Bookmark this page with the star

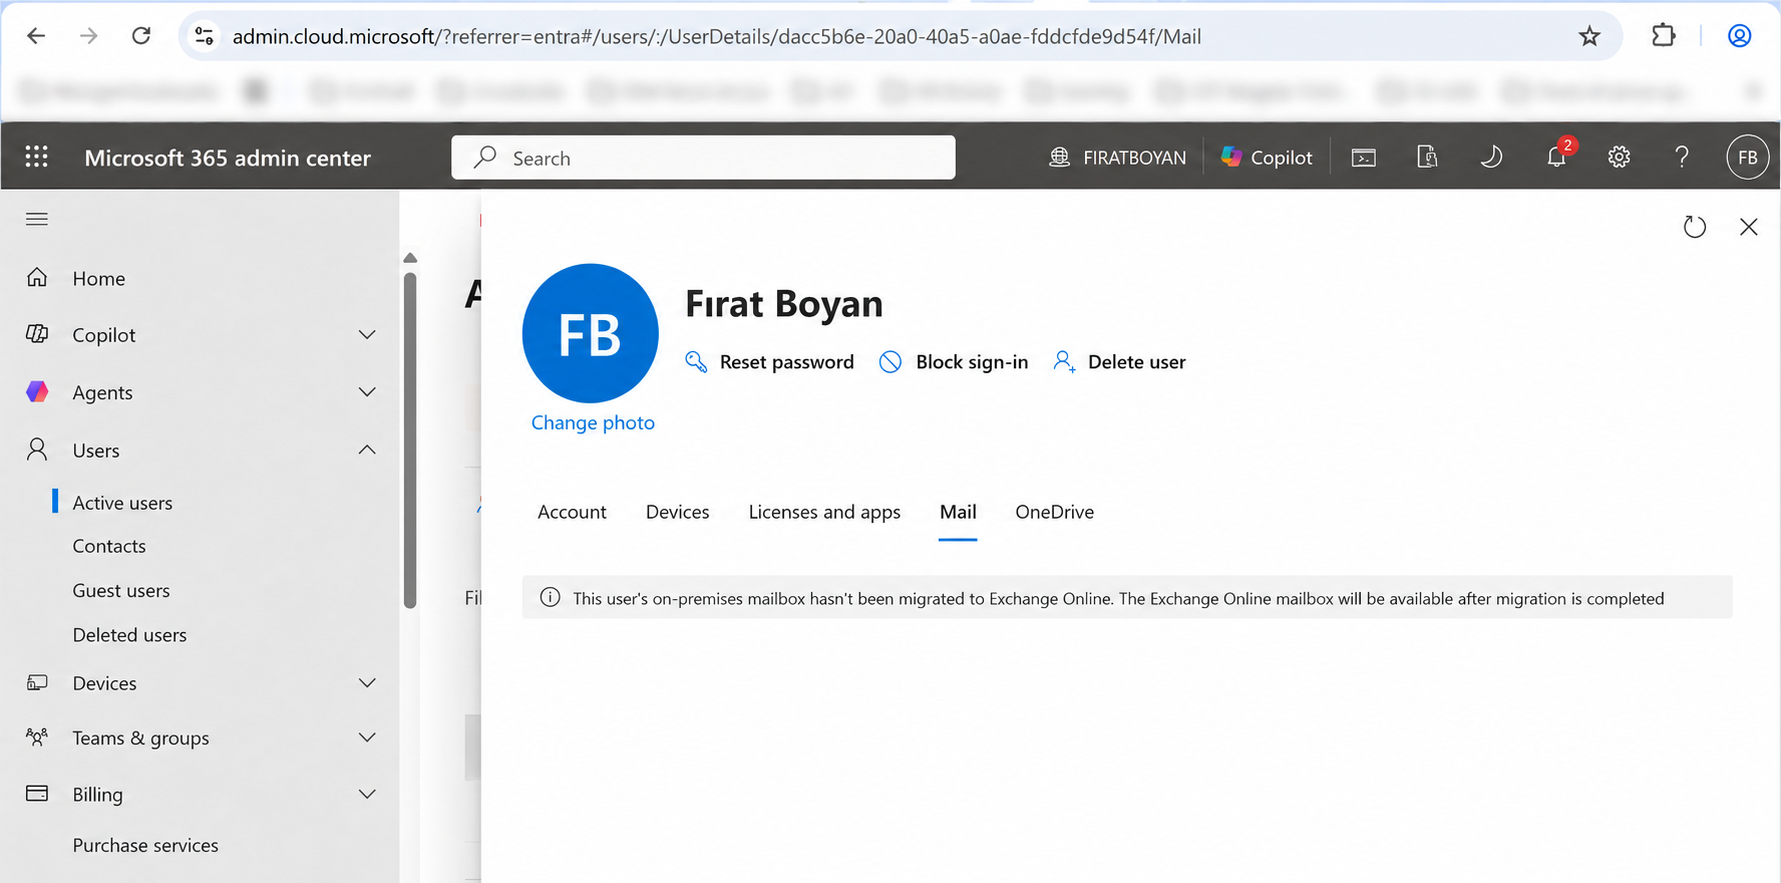(x=1589, y=36)
